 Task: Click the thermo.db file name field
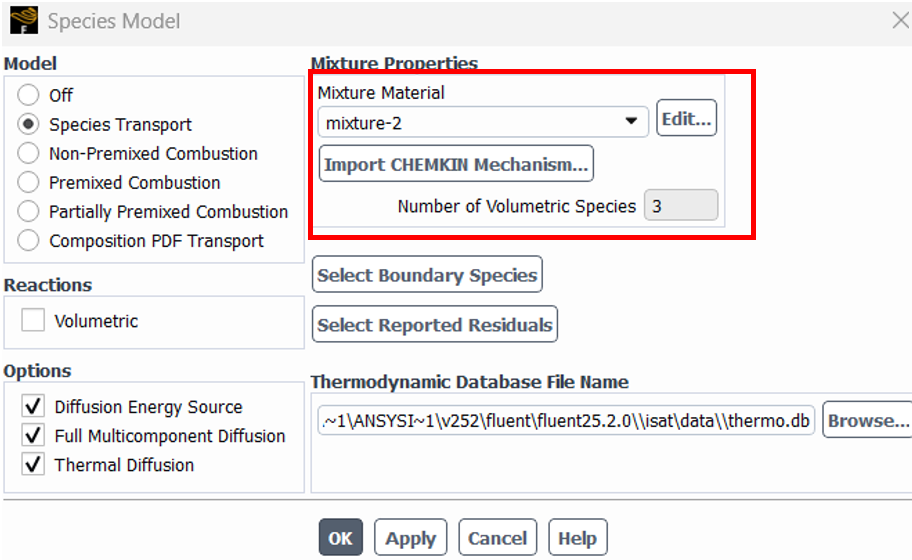[566, 420]
